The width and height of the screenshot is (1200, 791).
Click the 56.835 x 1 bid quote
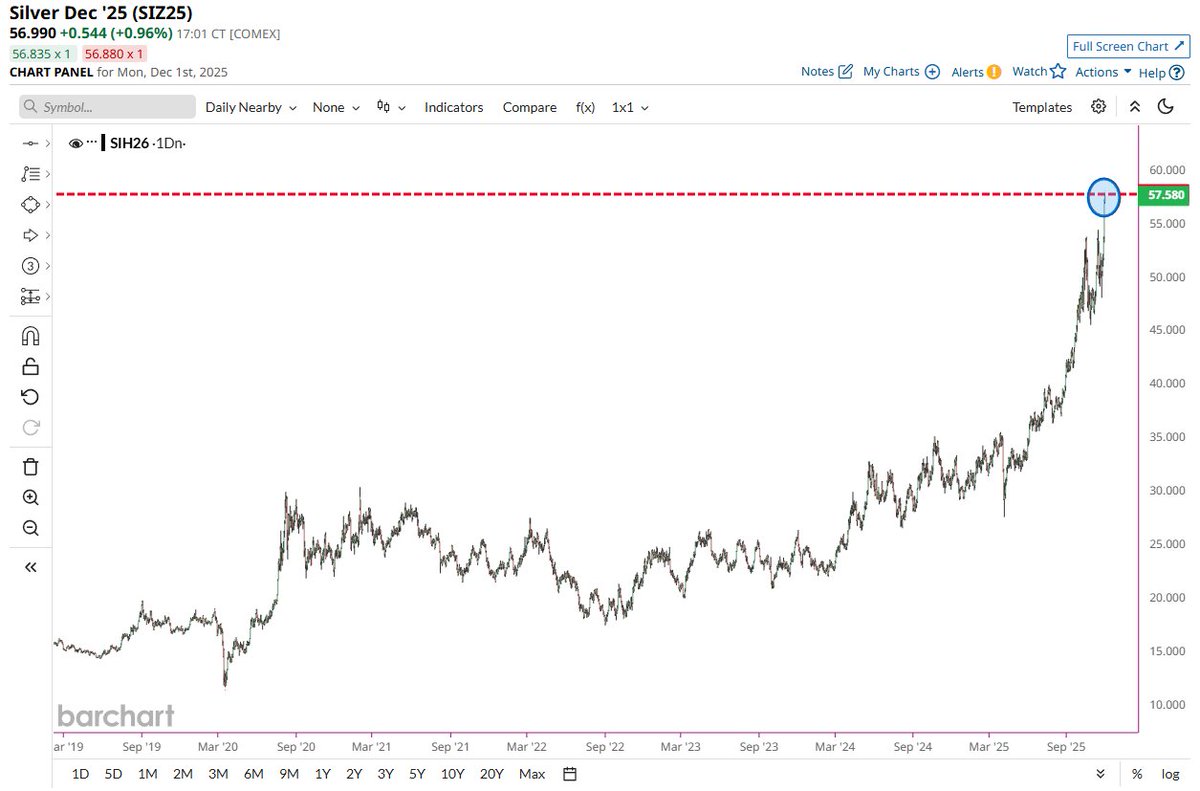pyautogui.click(x=42, y=54)
